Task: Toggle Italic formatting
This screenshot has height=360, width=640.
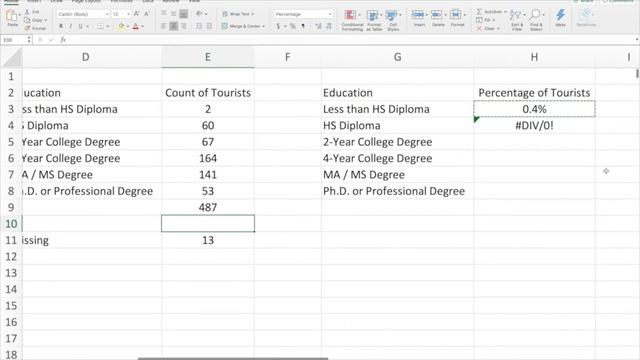Action: point(71,26)
